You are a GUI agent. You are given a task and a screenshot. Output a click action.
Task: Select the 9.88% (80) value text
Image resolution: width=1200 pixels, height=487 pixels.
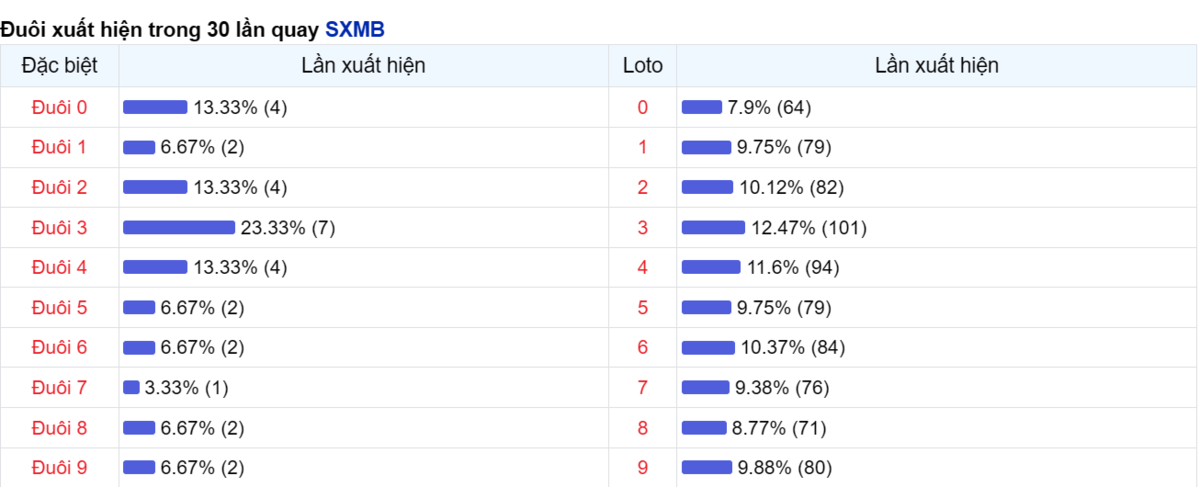784,467
